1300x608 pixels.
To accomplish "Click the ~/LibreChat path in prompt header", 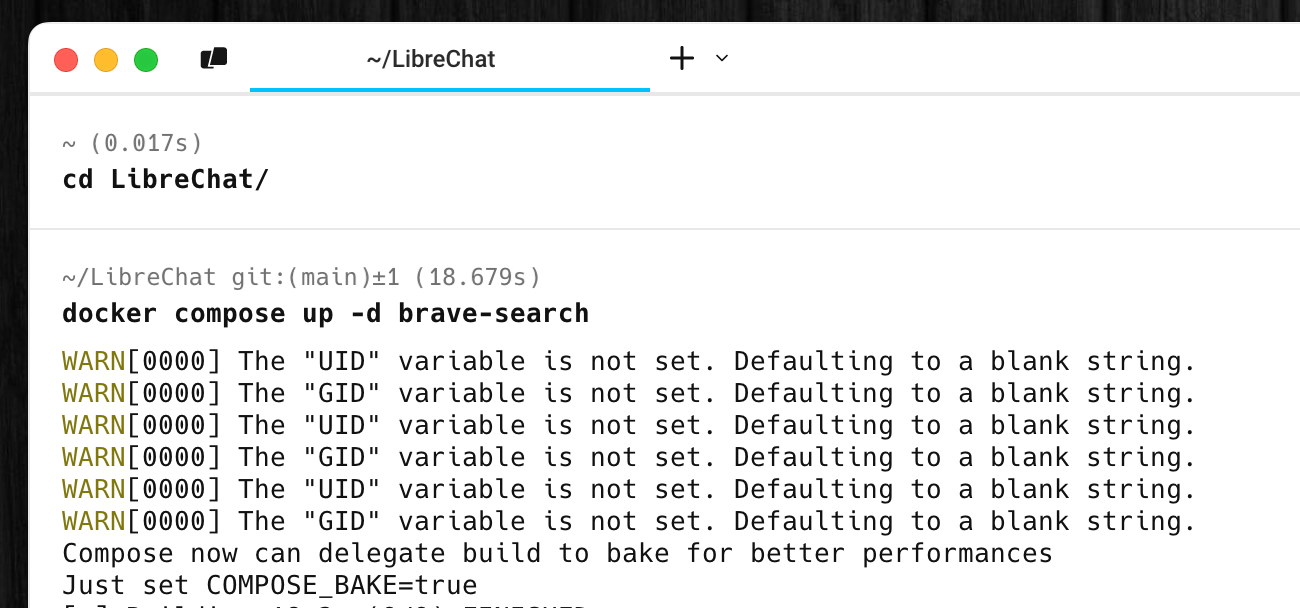I will (x=141, y=277).
